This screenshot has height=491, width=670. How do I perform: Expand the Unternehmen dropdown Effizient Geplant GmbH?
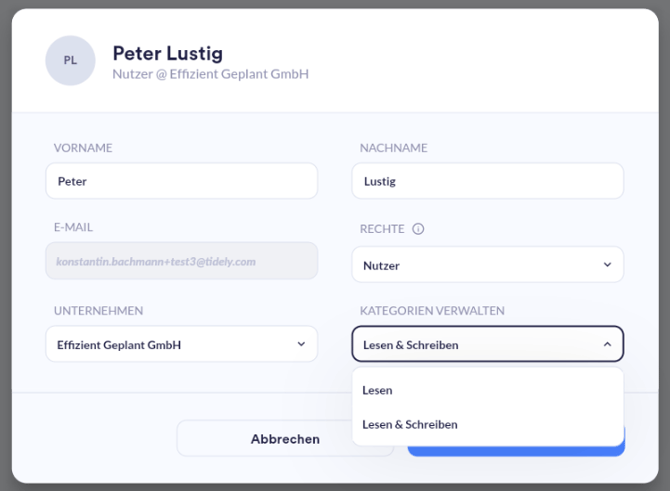[x=181, y=345]
